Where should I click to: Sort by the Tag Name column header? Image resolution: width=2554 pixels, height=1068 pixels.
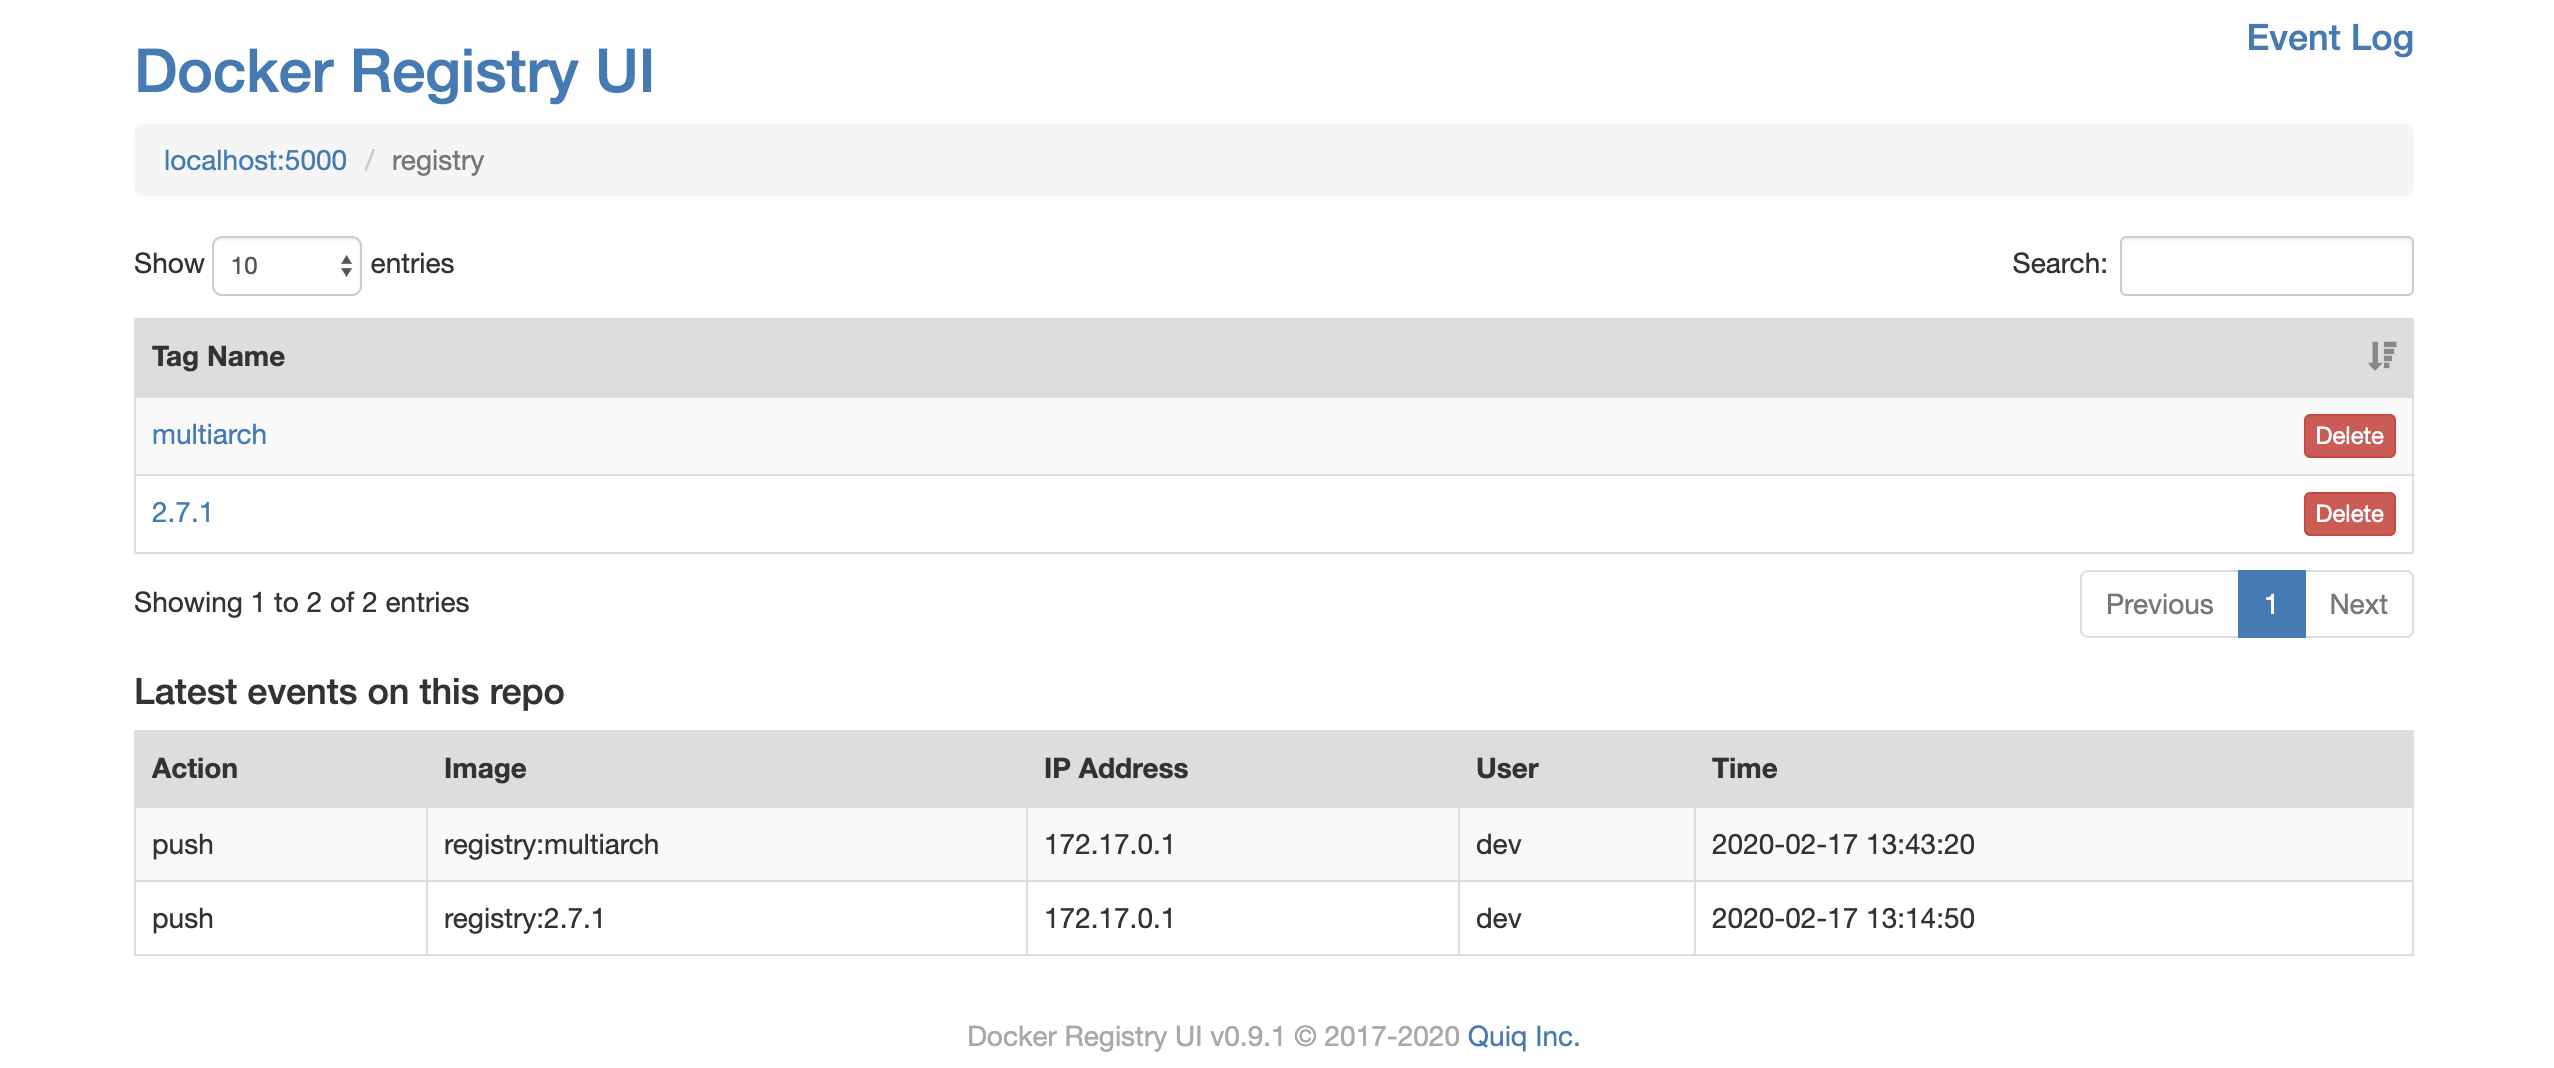(218, 357)
